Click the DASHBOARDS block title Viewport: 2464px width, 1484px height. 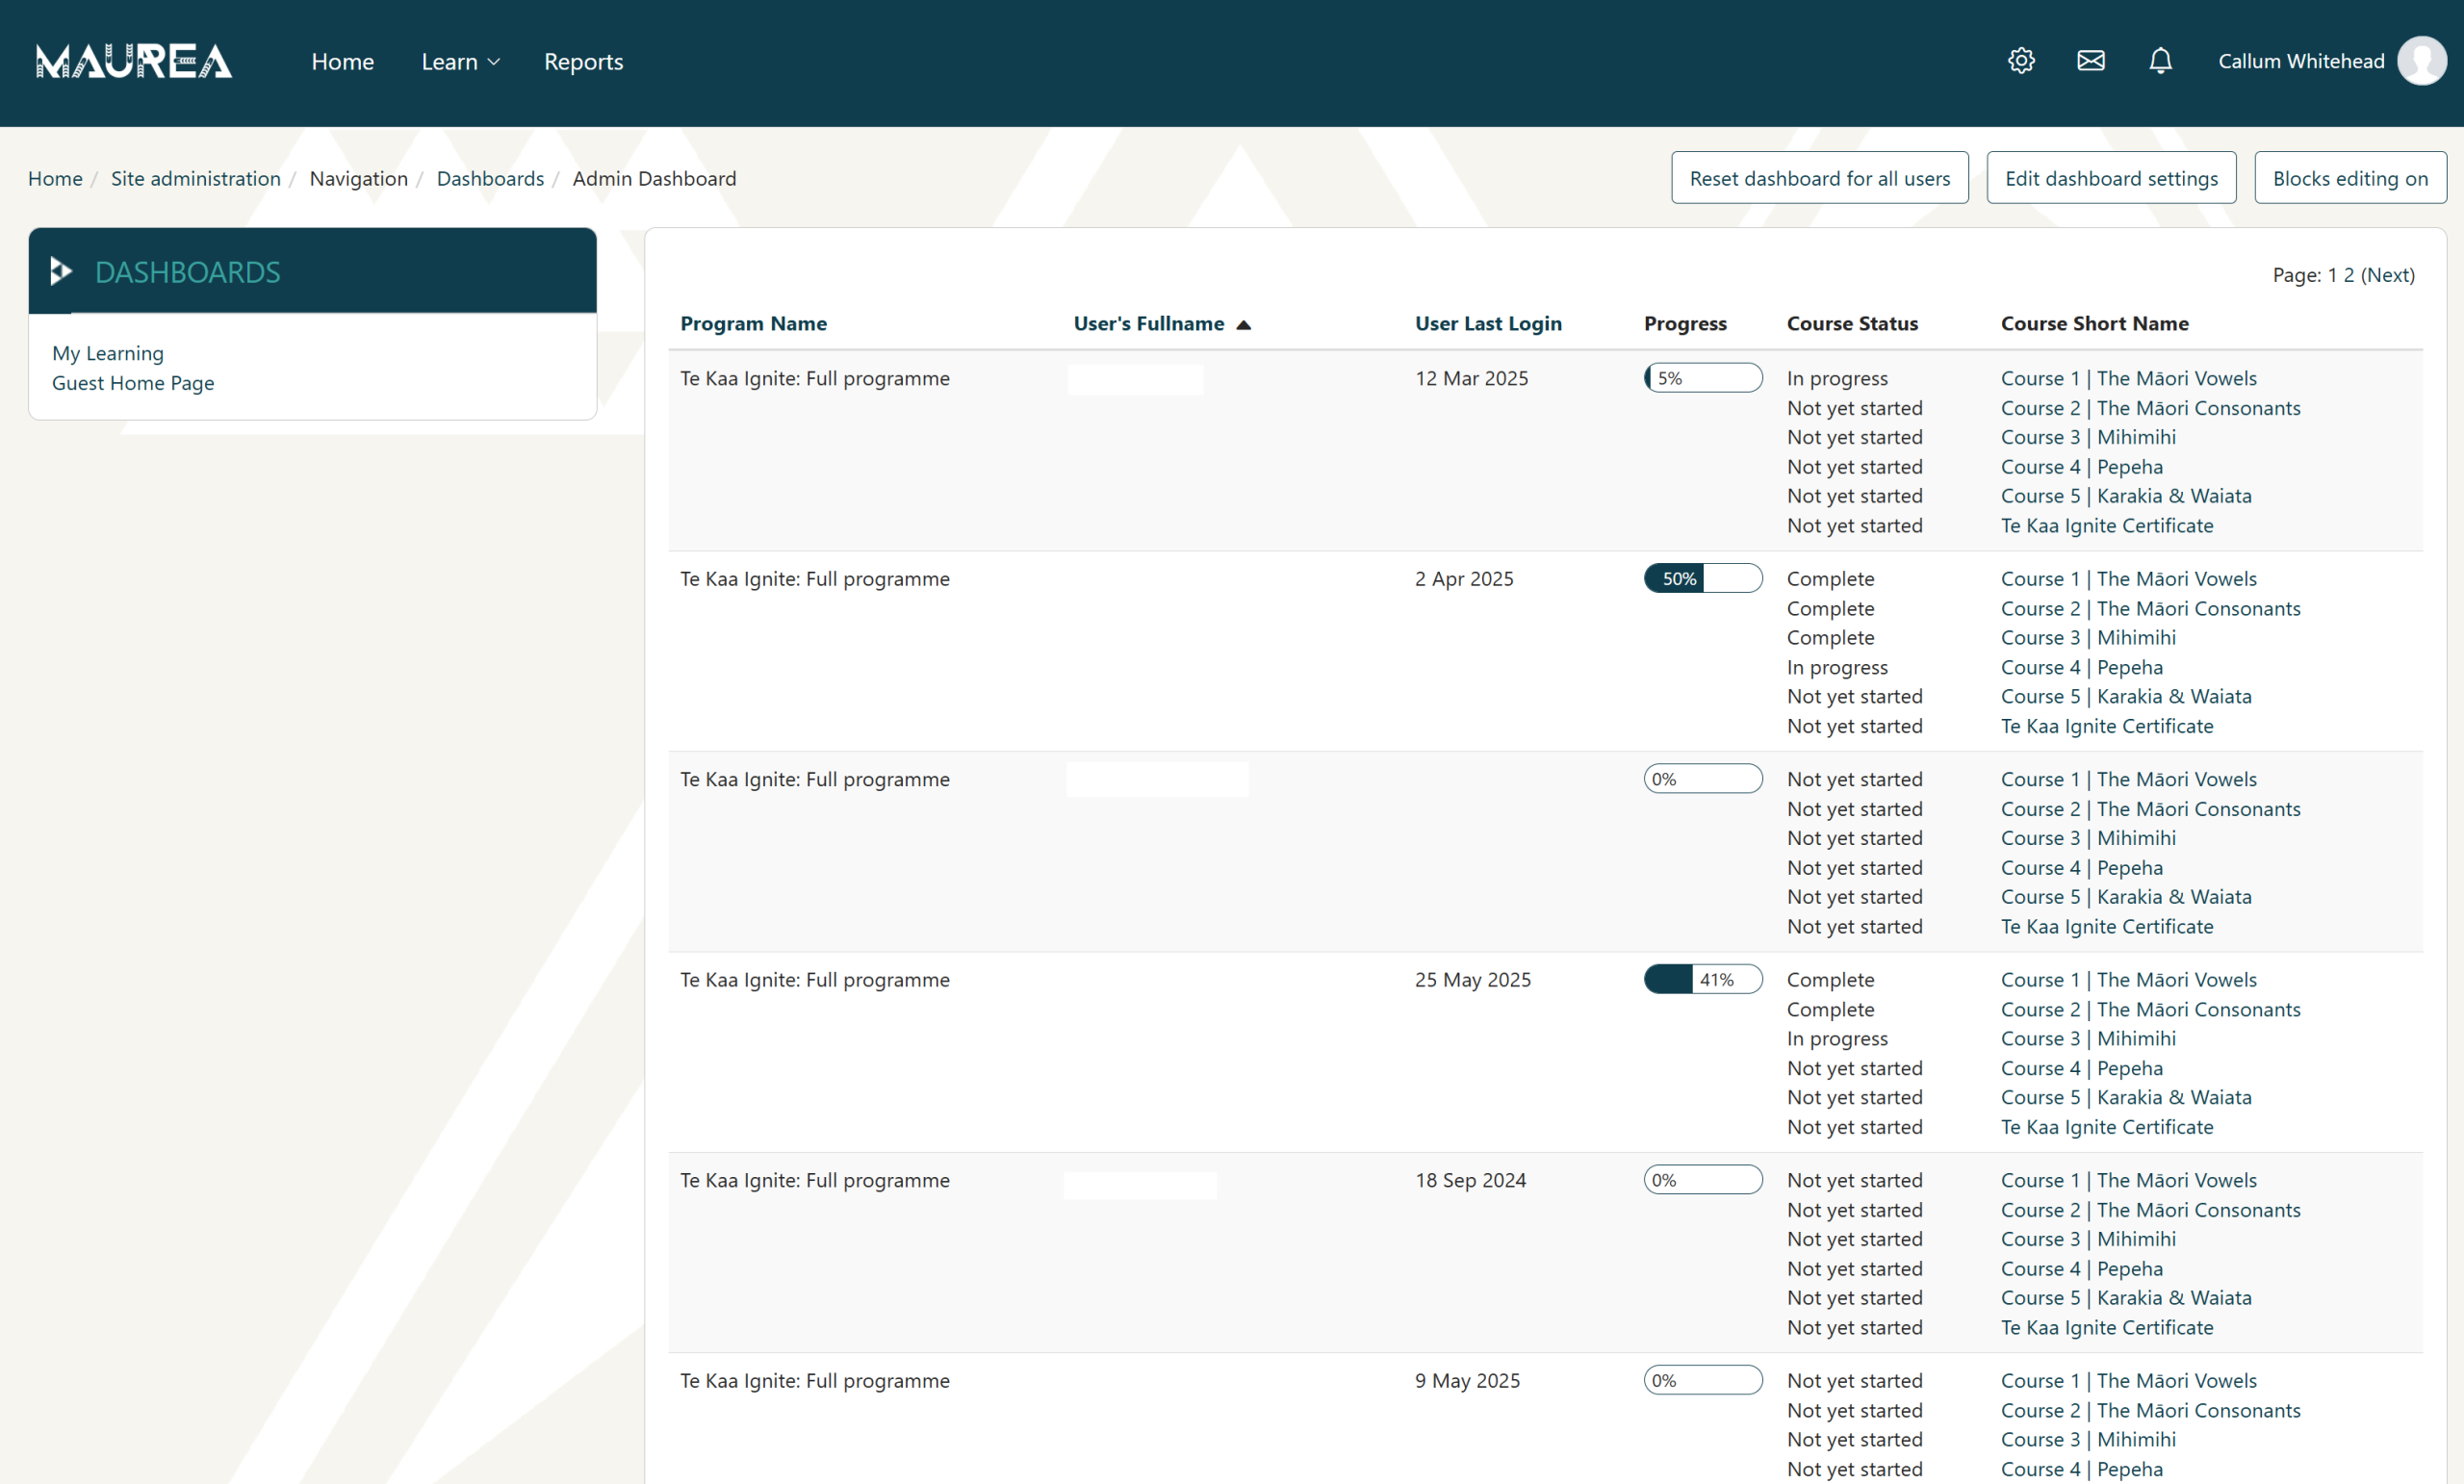tap(188, 272)
